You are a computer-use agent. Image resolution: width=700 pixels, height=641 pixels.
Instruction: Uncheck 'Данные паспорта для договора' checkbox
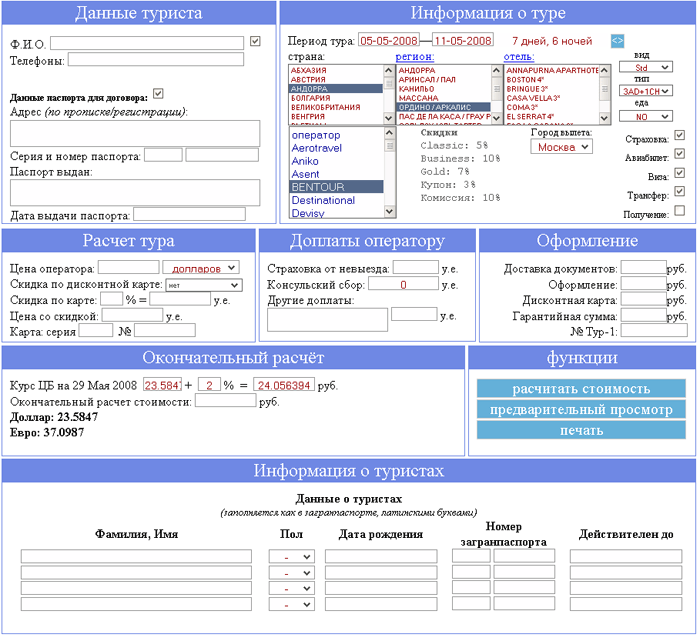point(158,94)
